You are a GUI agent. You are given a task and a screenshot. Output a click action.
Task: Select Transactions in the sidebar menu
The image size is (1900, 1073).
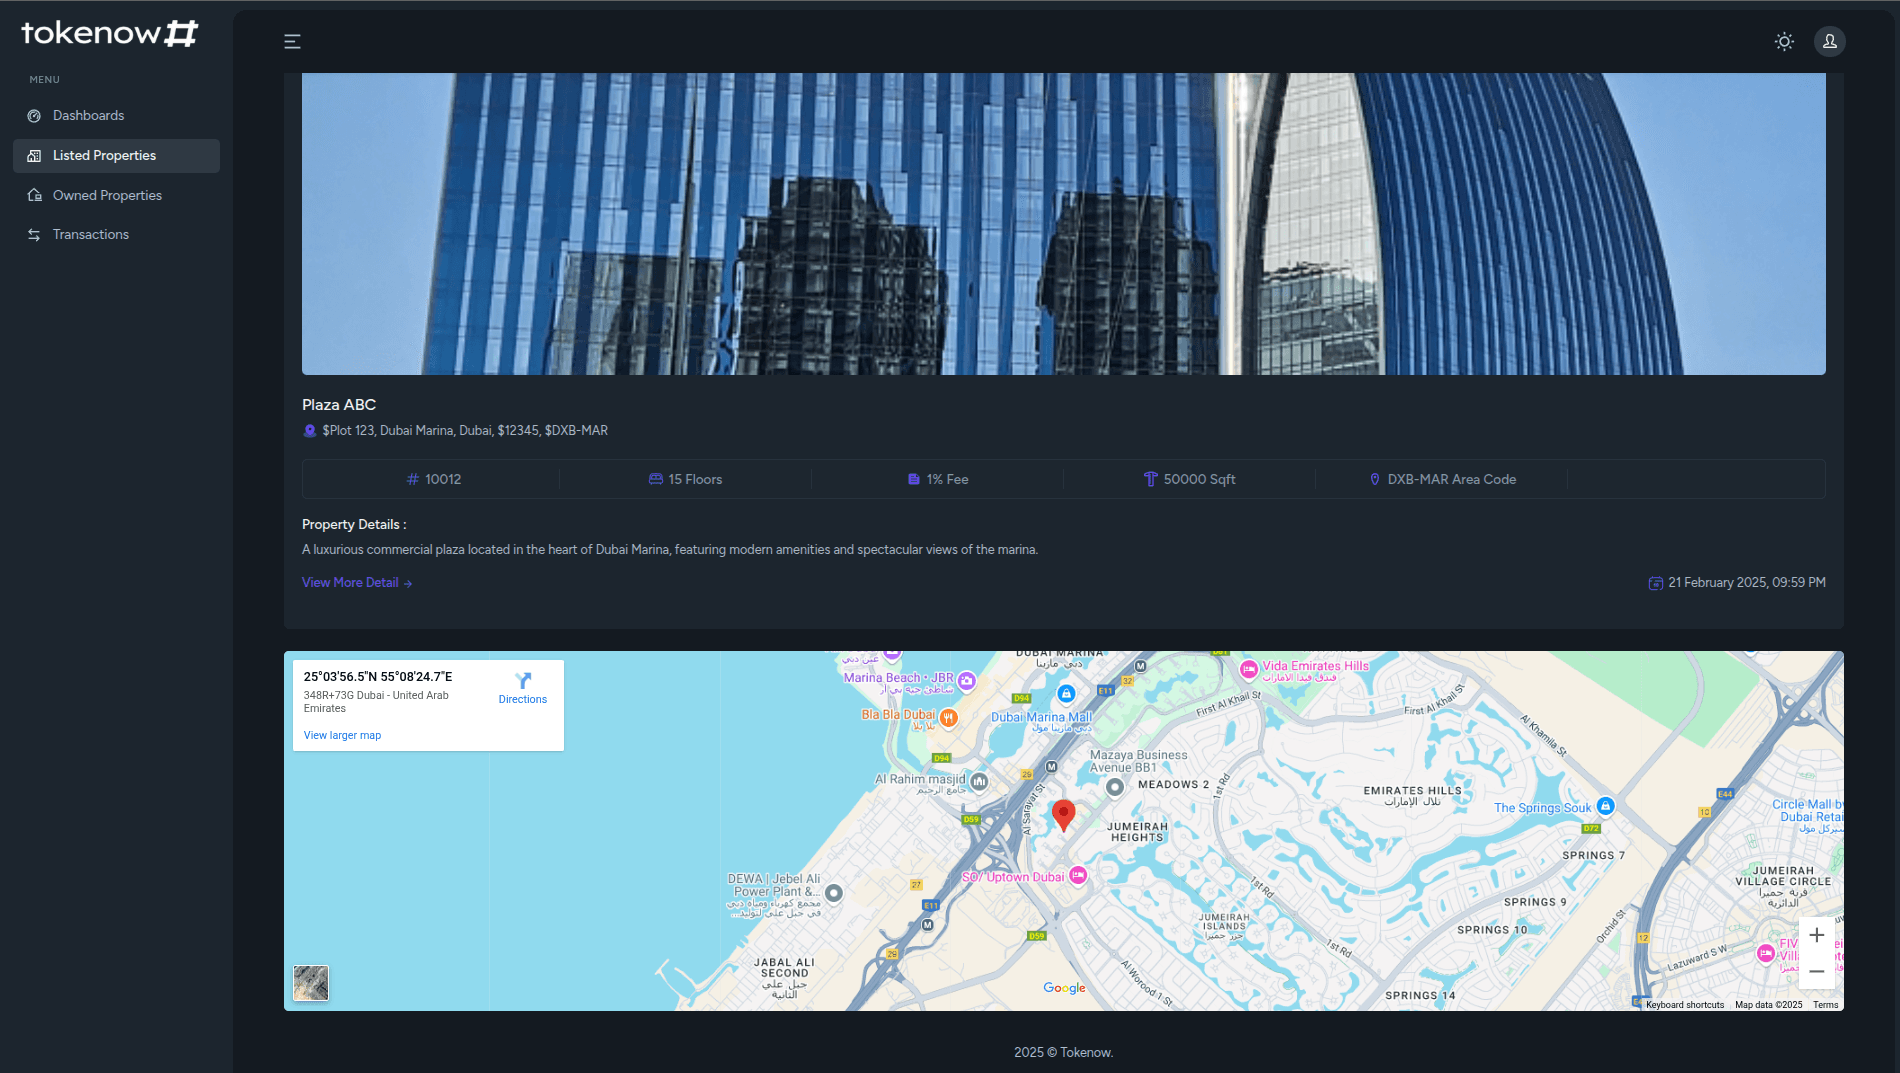[x=90, y=234]
